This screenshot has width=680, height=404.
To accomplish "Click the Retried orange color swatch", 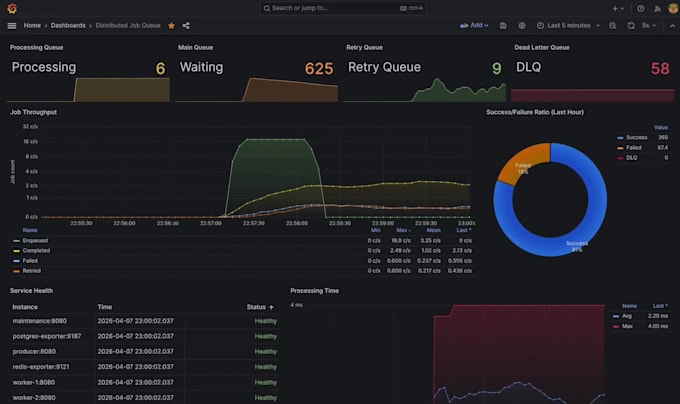I will click(x=16, y=271).
